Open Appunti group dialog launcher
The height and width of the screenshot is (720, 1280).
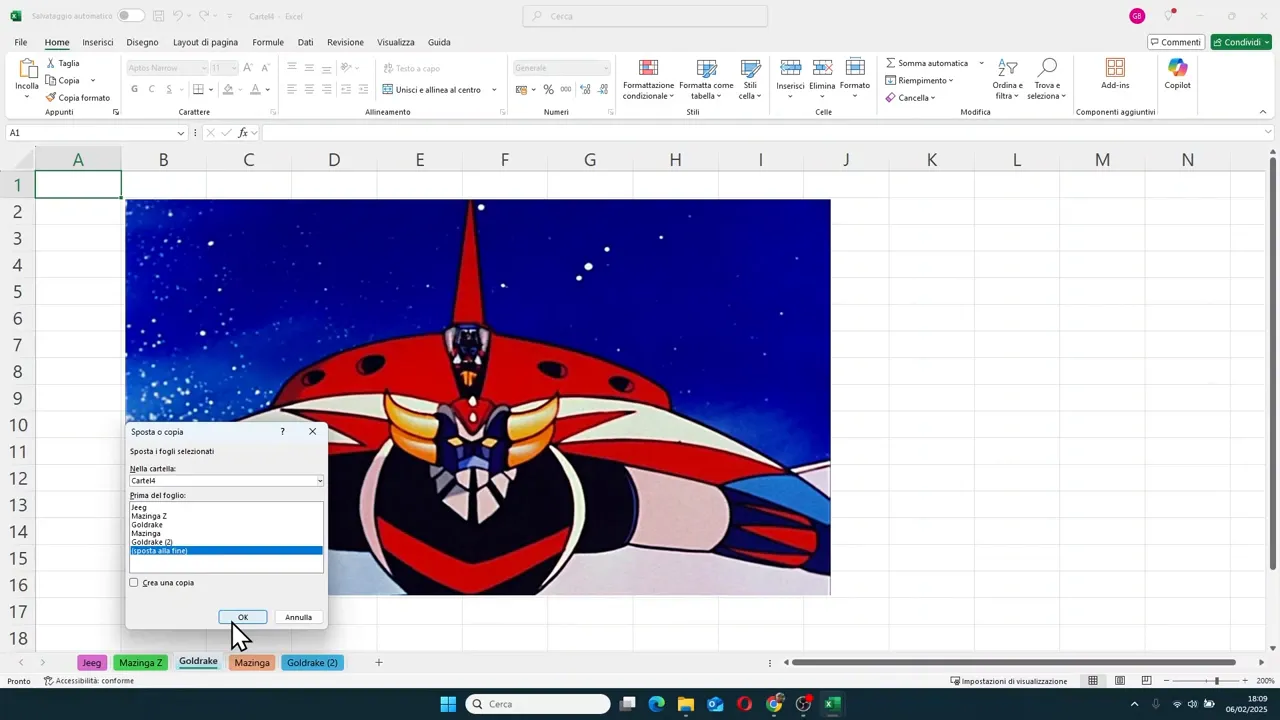click(x=116, y=112)
